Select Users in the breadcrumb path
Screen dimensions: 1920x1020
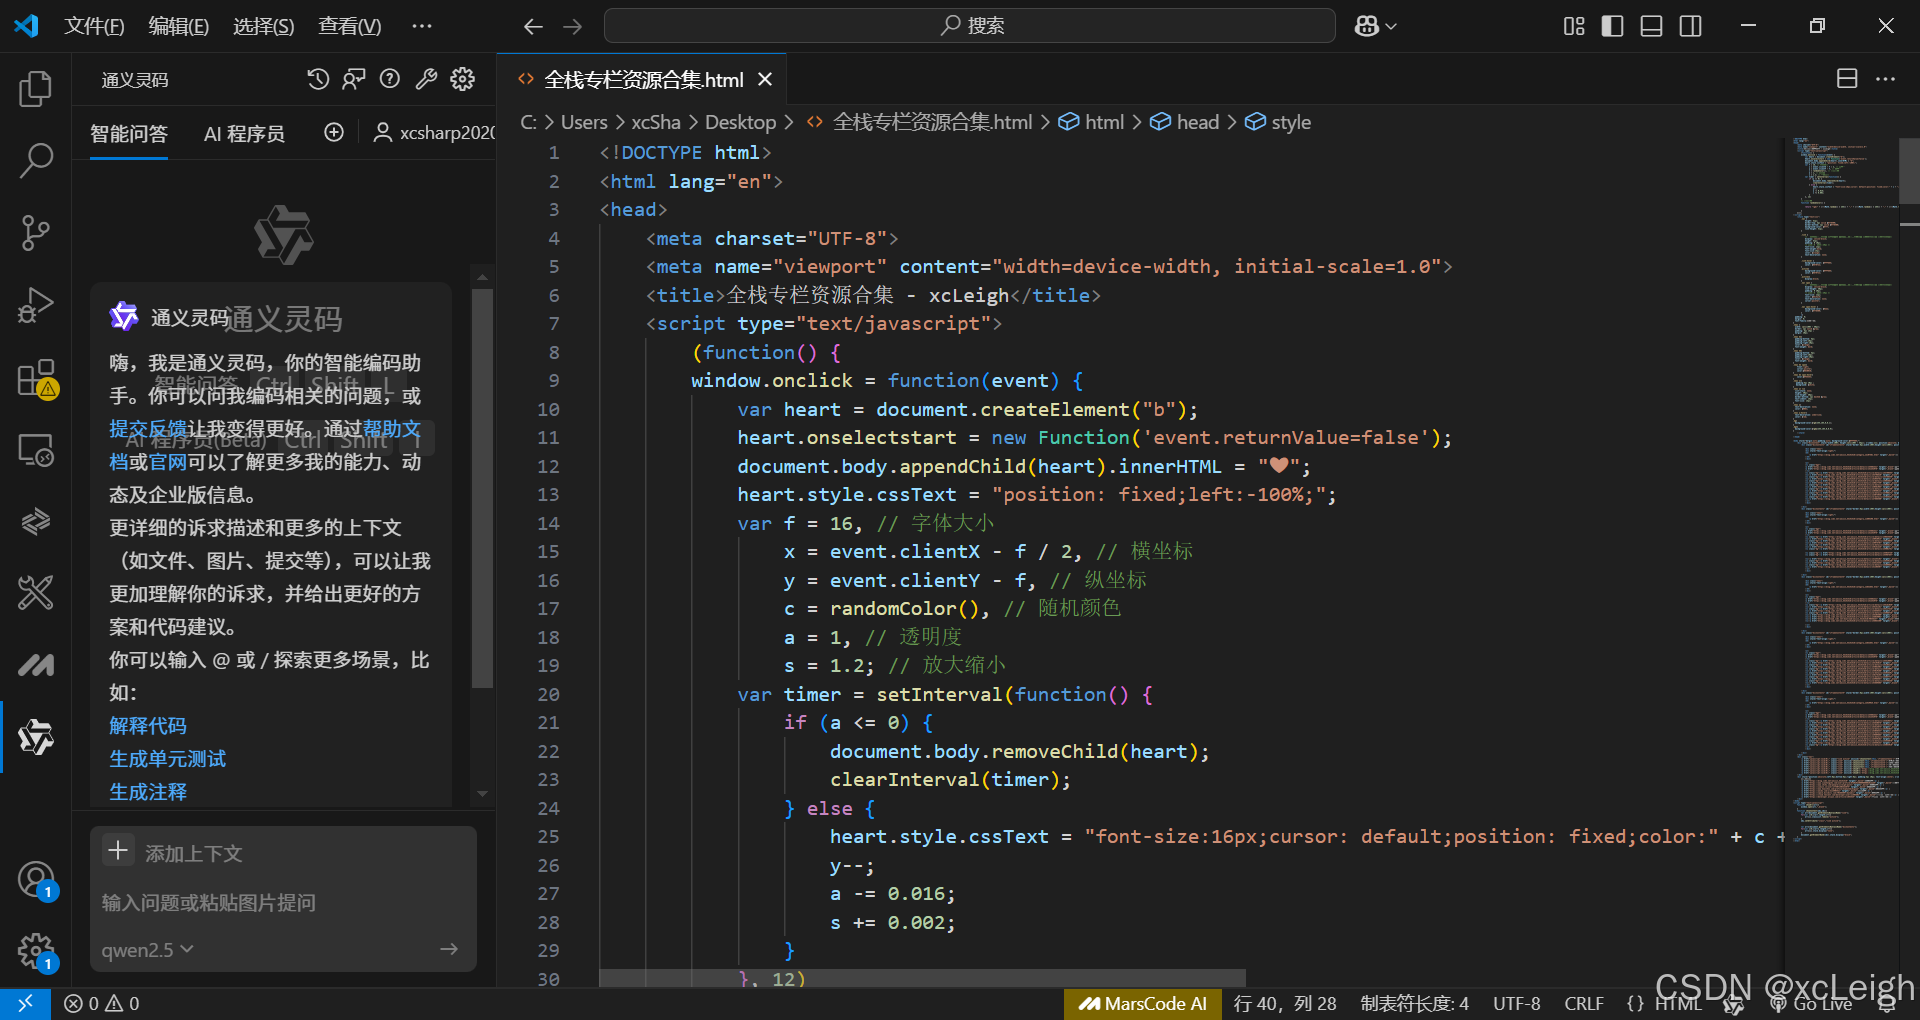click(584, 122)
